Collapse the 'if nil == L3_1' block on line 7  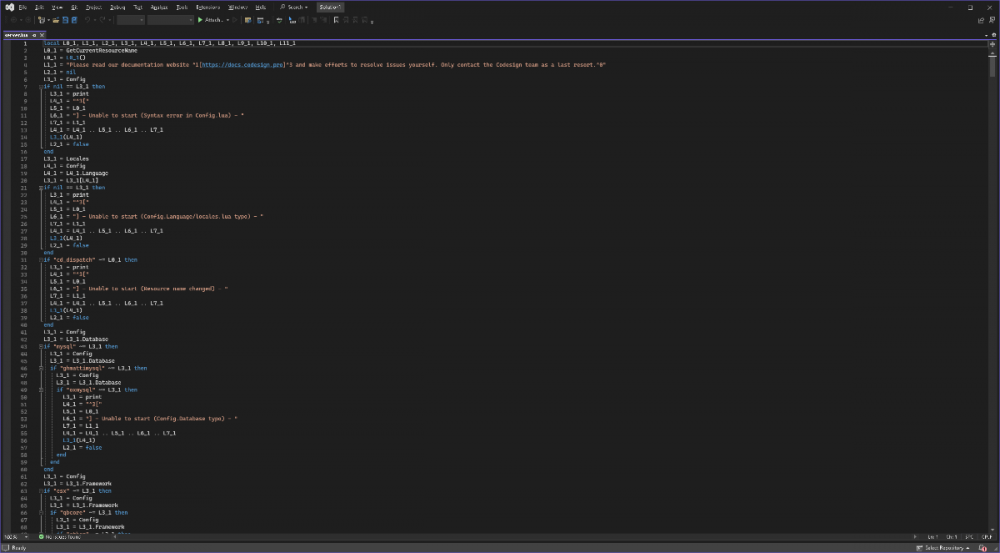[41, 87]
